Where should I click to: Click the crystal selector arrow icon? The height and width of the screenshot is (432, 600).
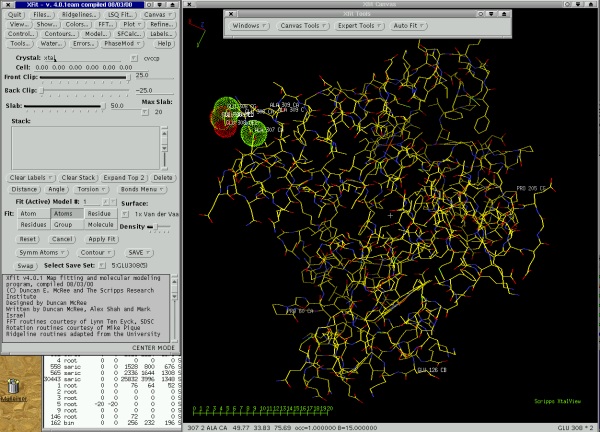[x=135, y=59]
